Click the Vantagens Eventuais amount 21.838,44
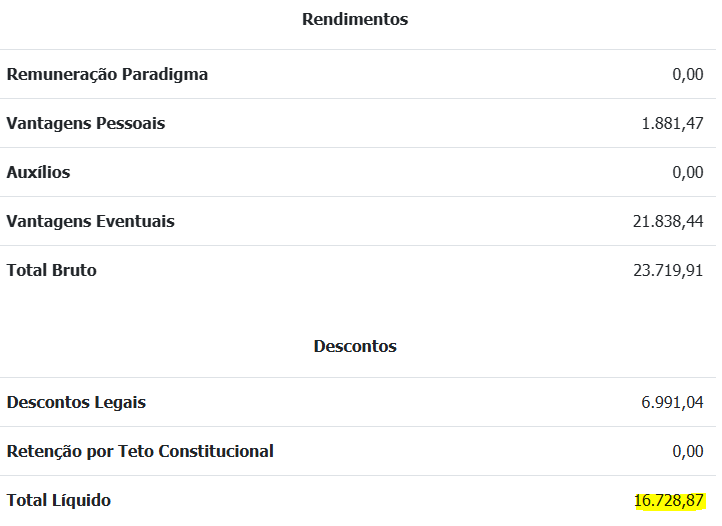The height and width of the screenshot is (526, 722). tap(668, 222)
